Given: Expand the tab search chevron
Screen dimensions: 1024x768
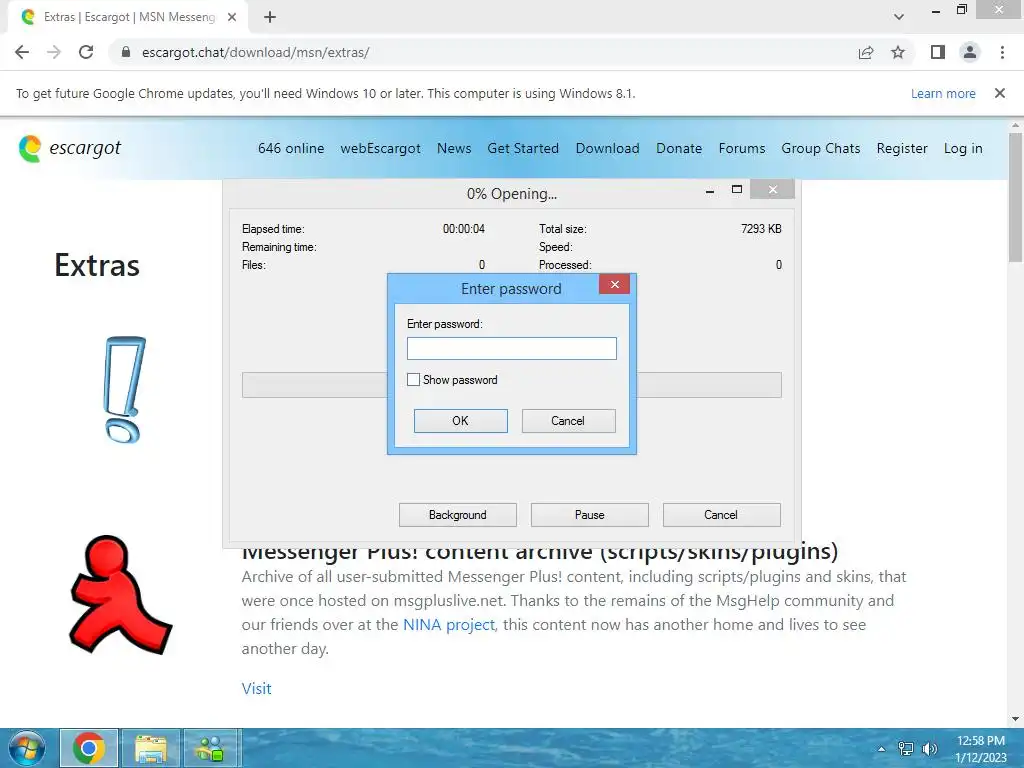Looking at the screenshot, I should [x=899, y=17].
